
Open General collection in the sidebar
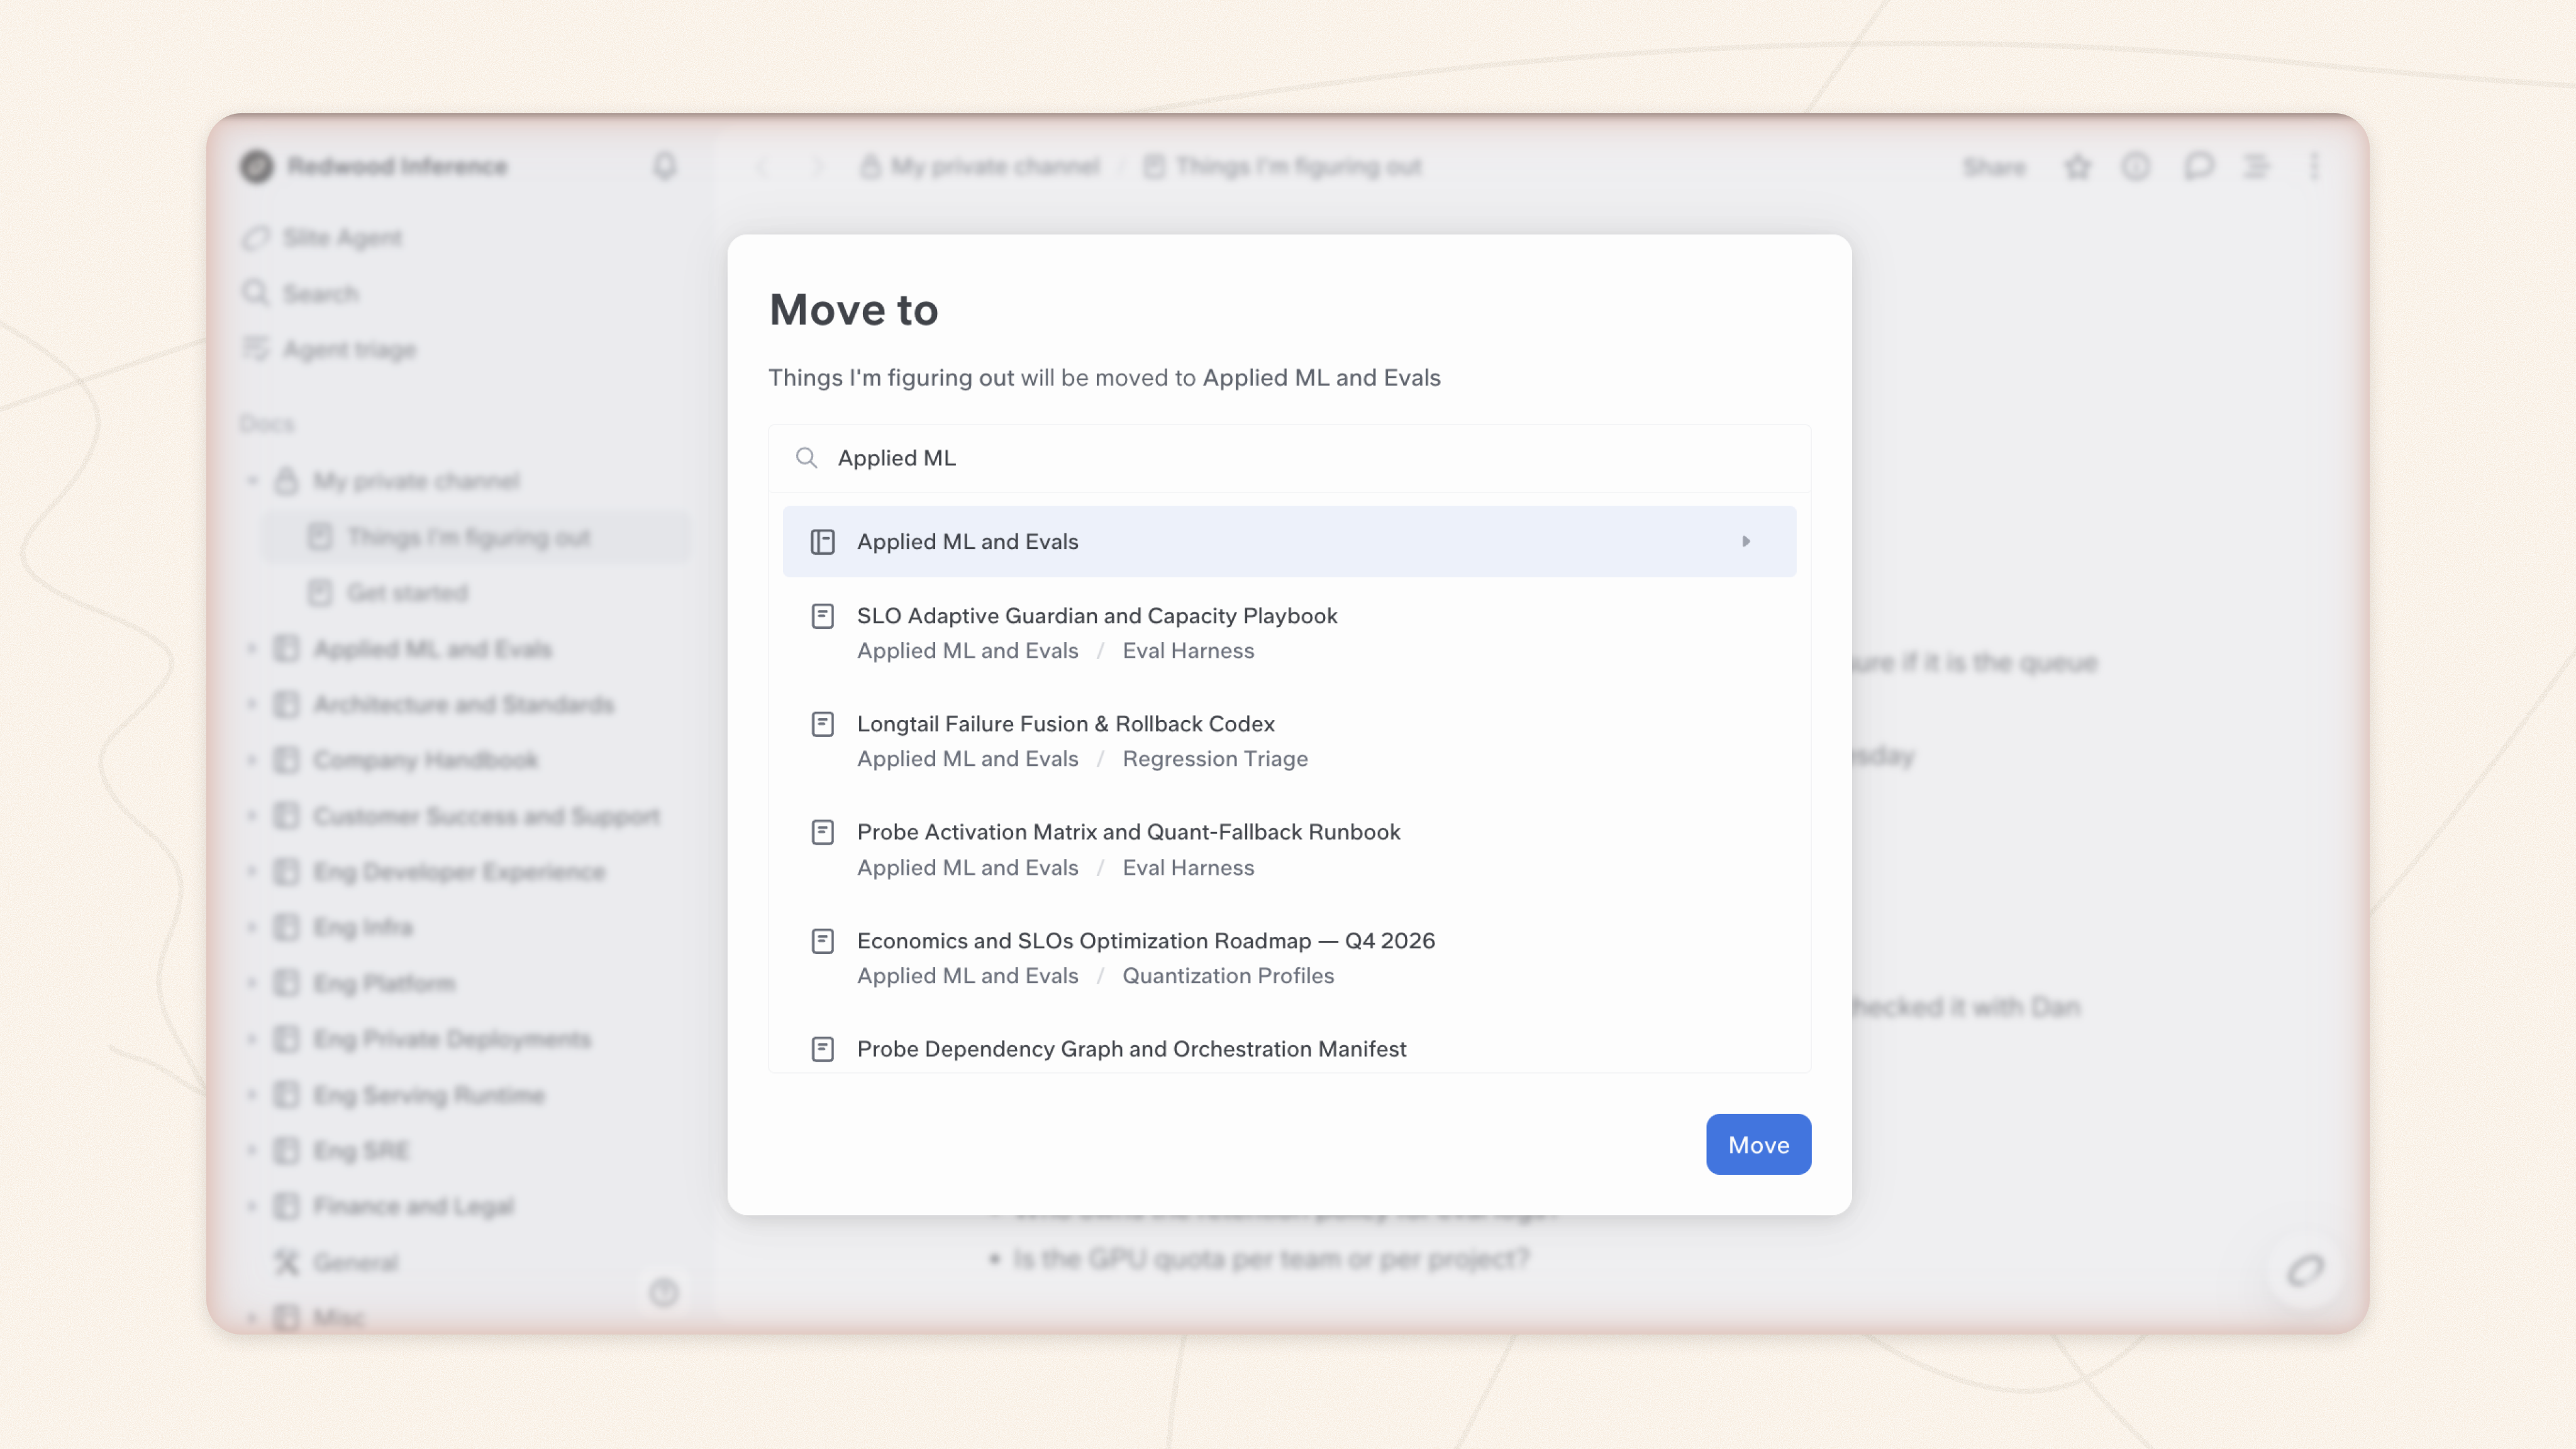[x=355, y=1262]
